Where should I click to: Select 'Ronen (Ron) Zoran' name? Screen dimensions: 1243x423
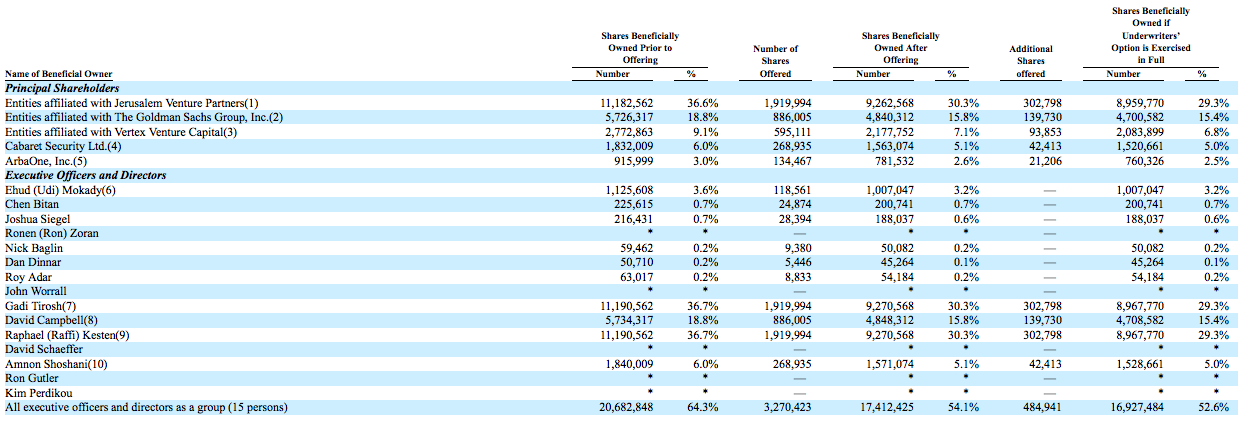52,233
